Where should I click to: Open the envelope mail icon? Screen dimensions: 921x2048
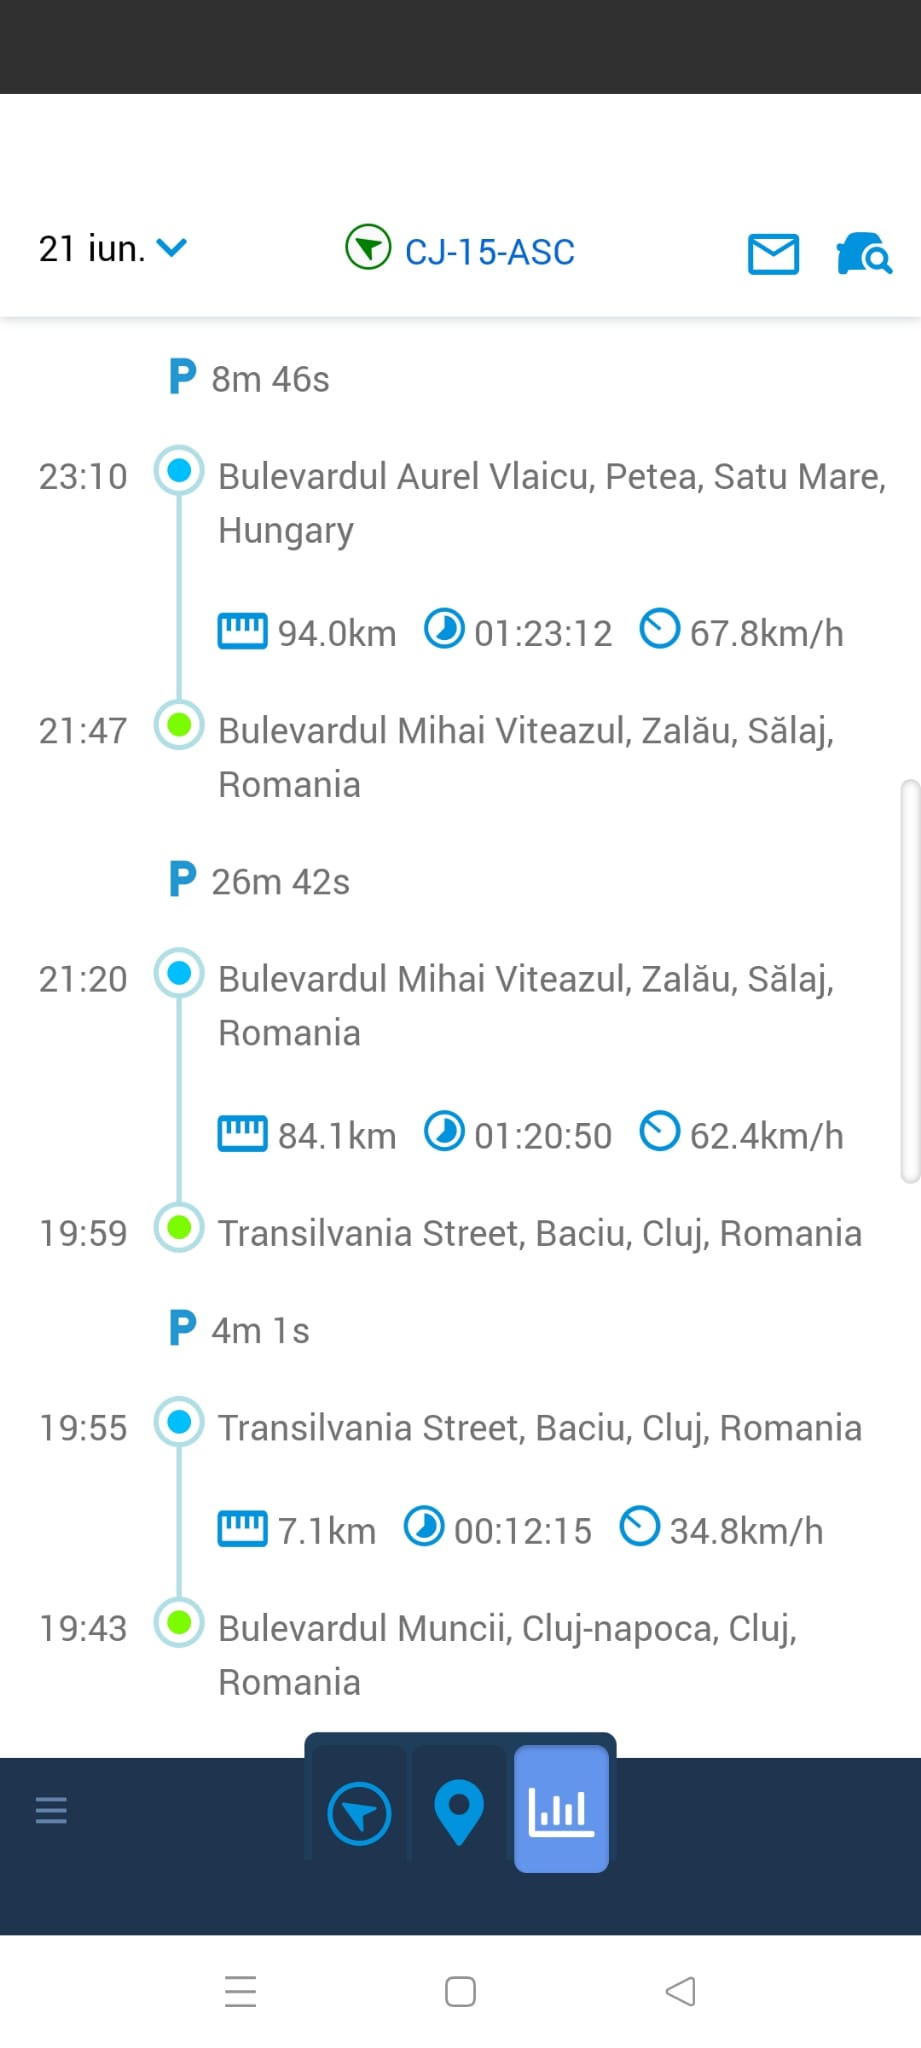773,254
